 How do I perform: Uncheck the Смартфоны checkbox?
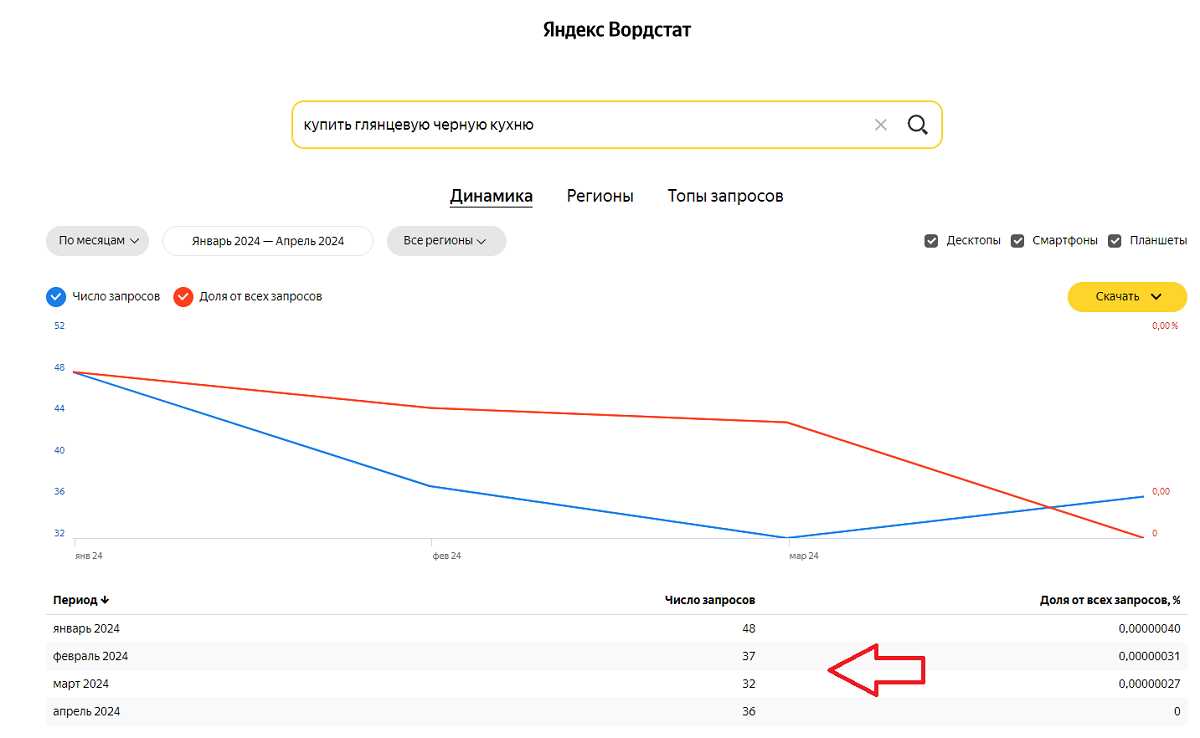point(1018,241)
